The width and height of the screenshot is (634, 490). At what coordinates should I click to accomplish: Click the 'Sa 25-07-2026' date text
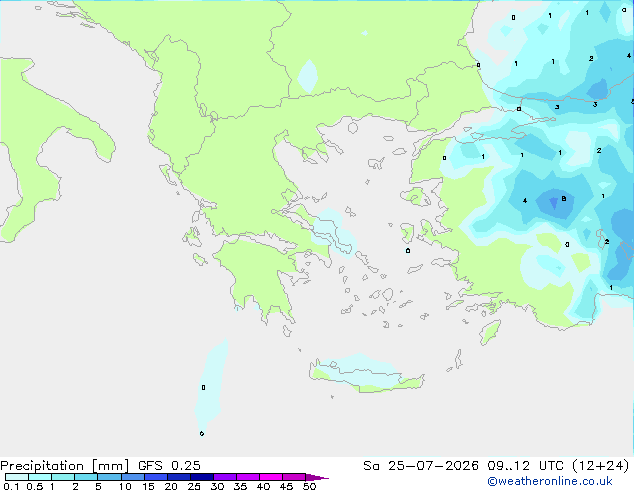pos(421,466)
